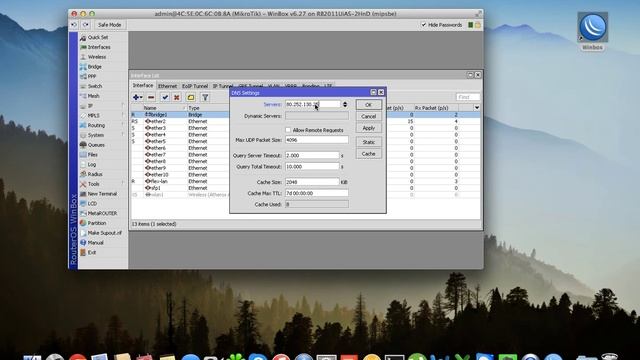Click the Cache button

368,153
